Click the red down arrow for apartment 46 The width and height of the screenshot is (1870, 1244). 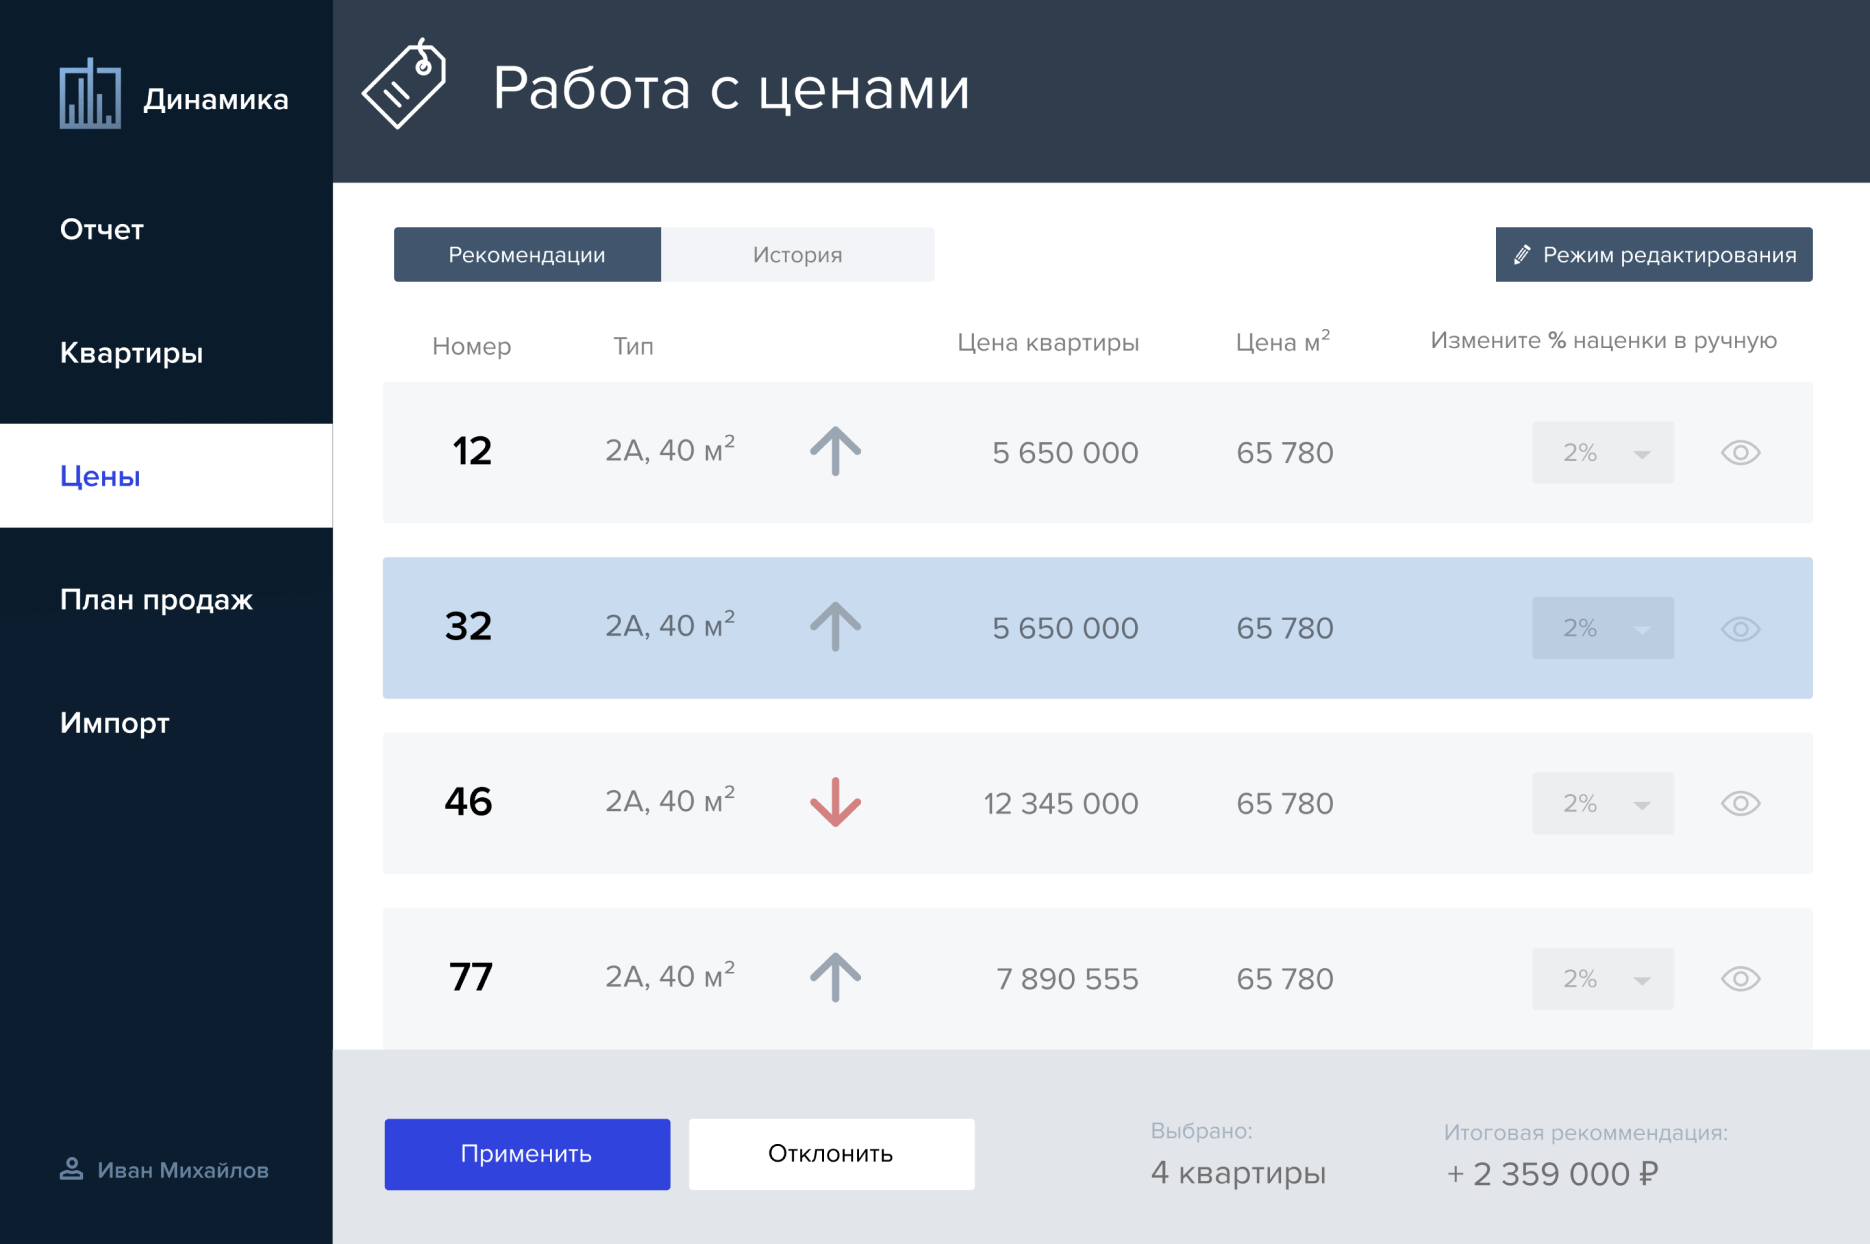click(x=835, y=802)
